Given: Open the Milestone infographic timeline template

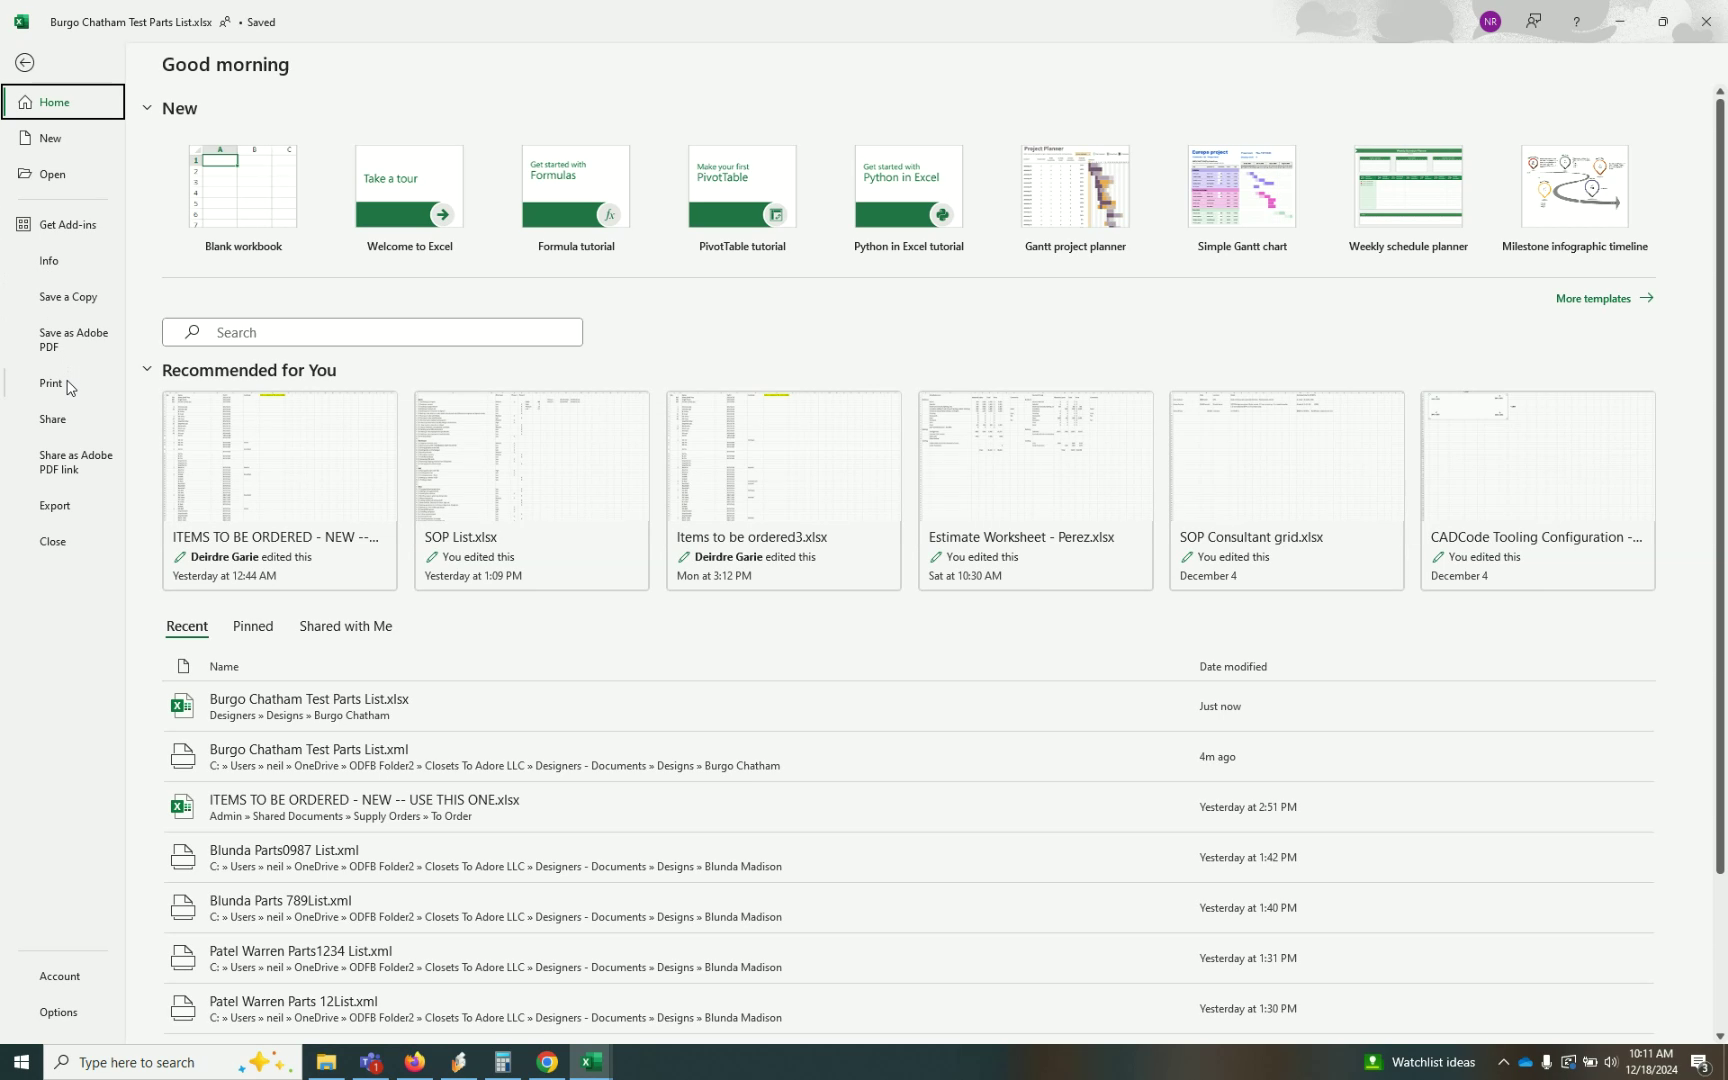Looking at the screenshot, I should pos(1575,199).
